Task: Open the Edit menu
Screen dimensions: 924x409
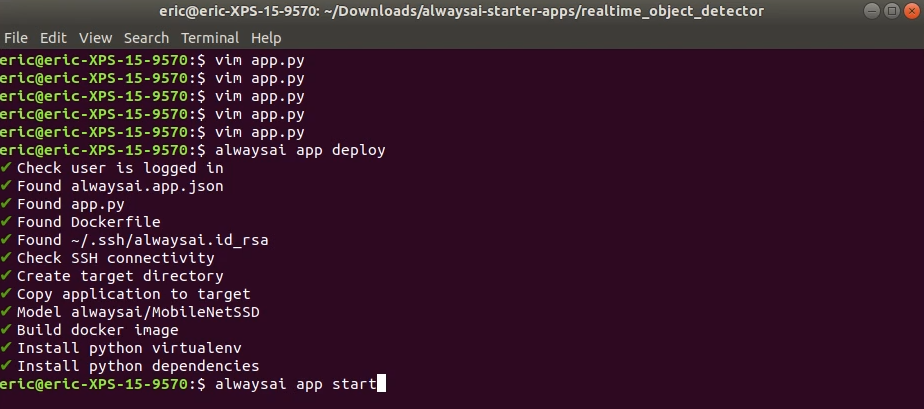Action: pos(53,38)
